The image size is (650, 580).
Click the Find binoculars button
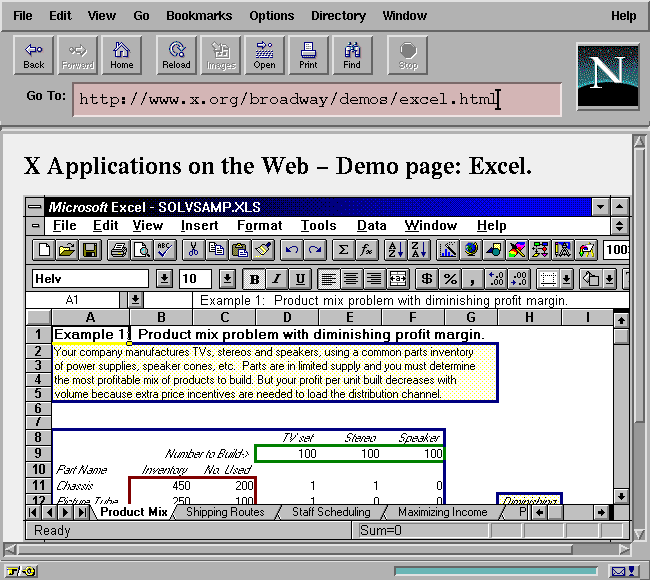(352, 55)
